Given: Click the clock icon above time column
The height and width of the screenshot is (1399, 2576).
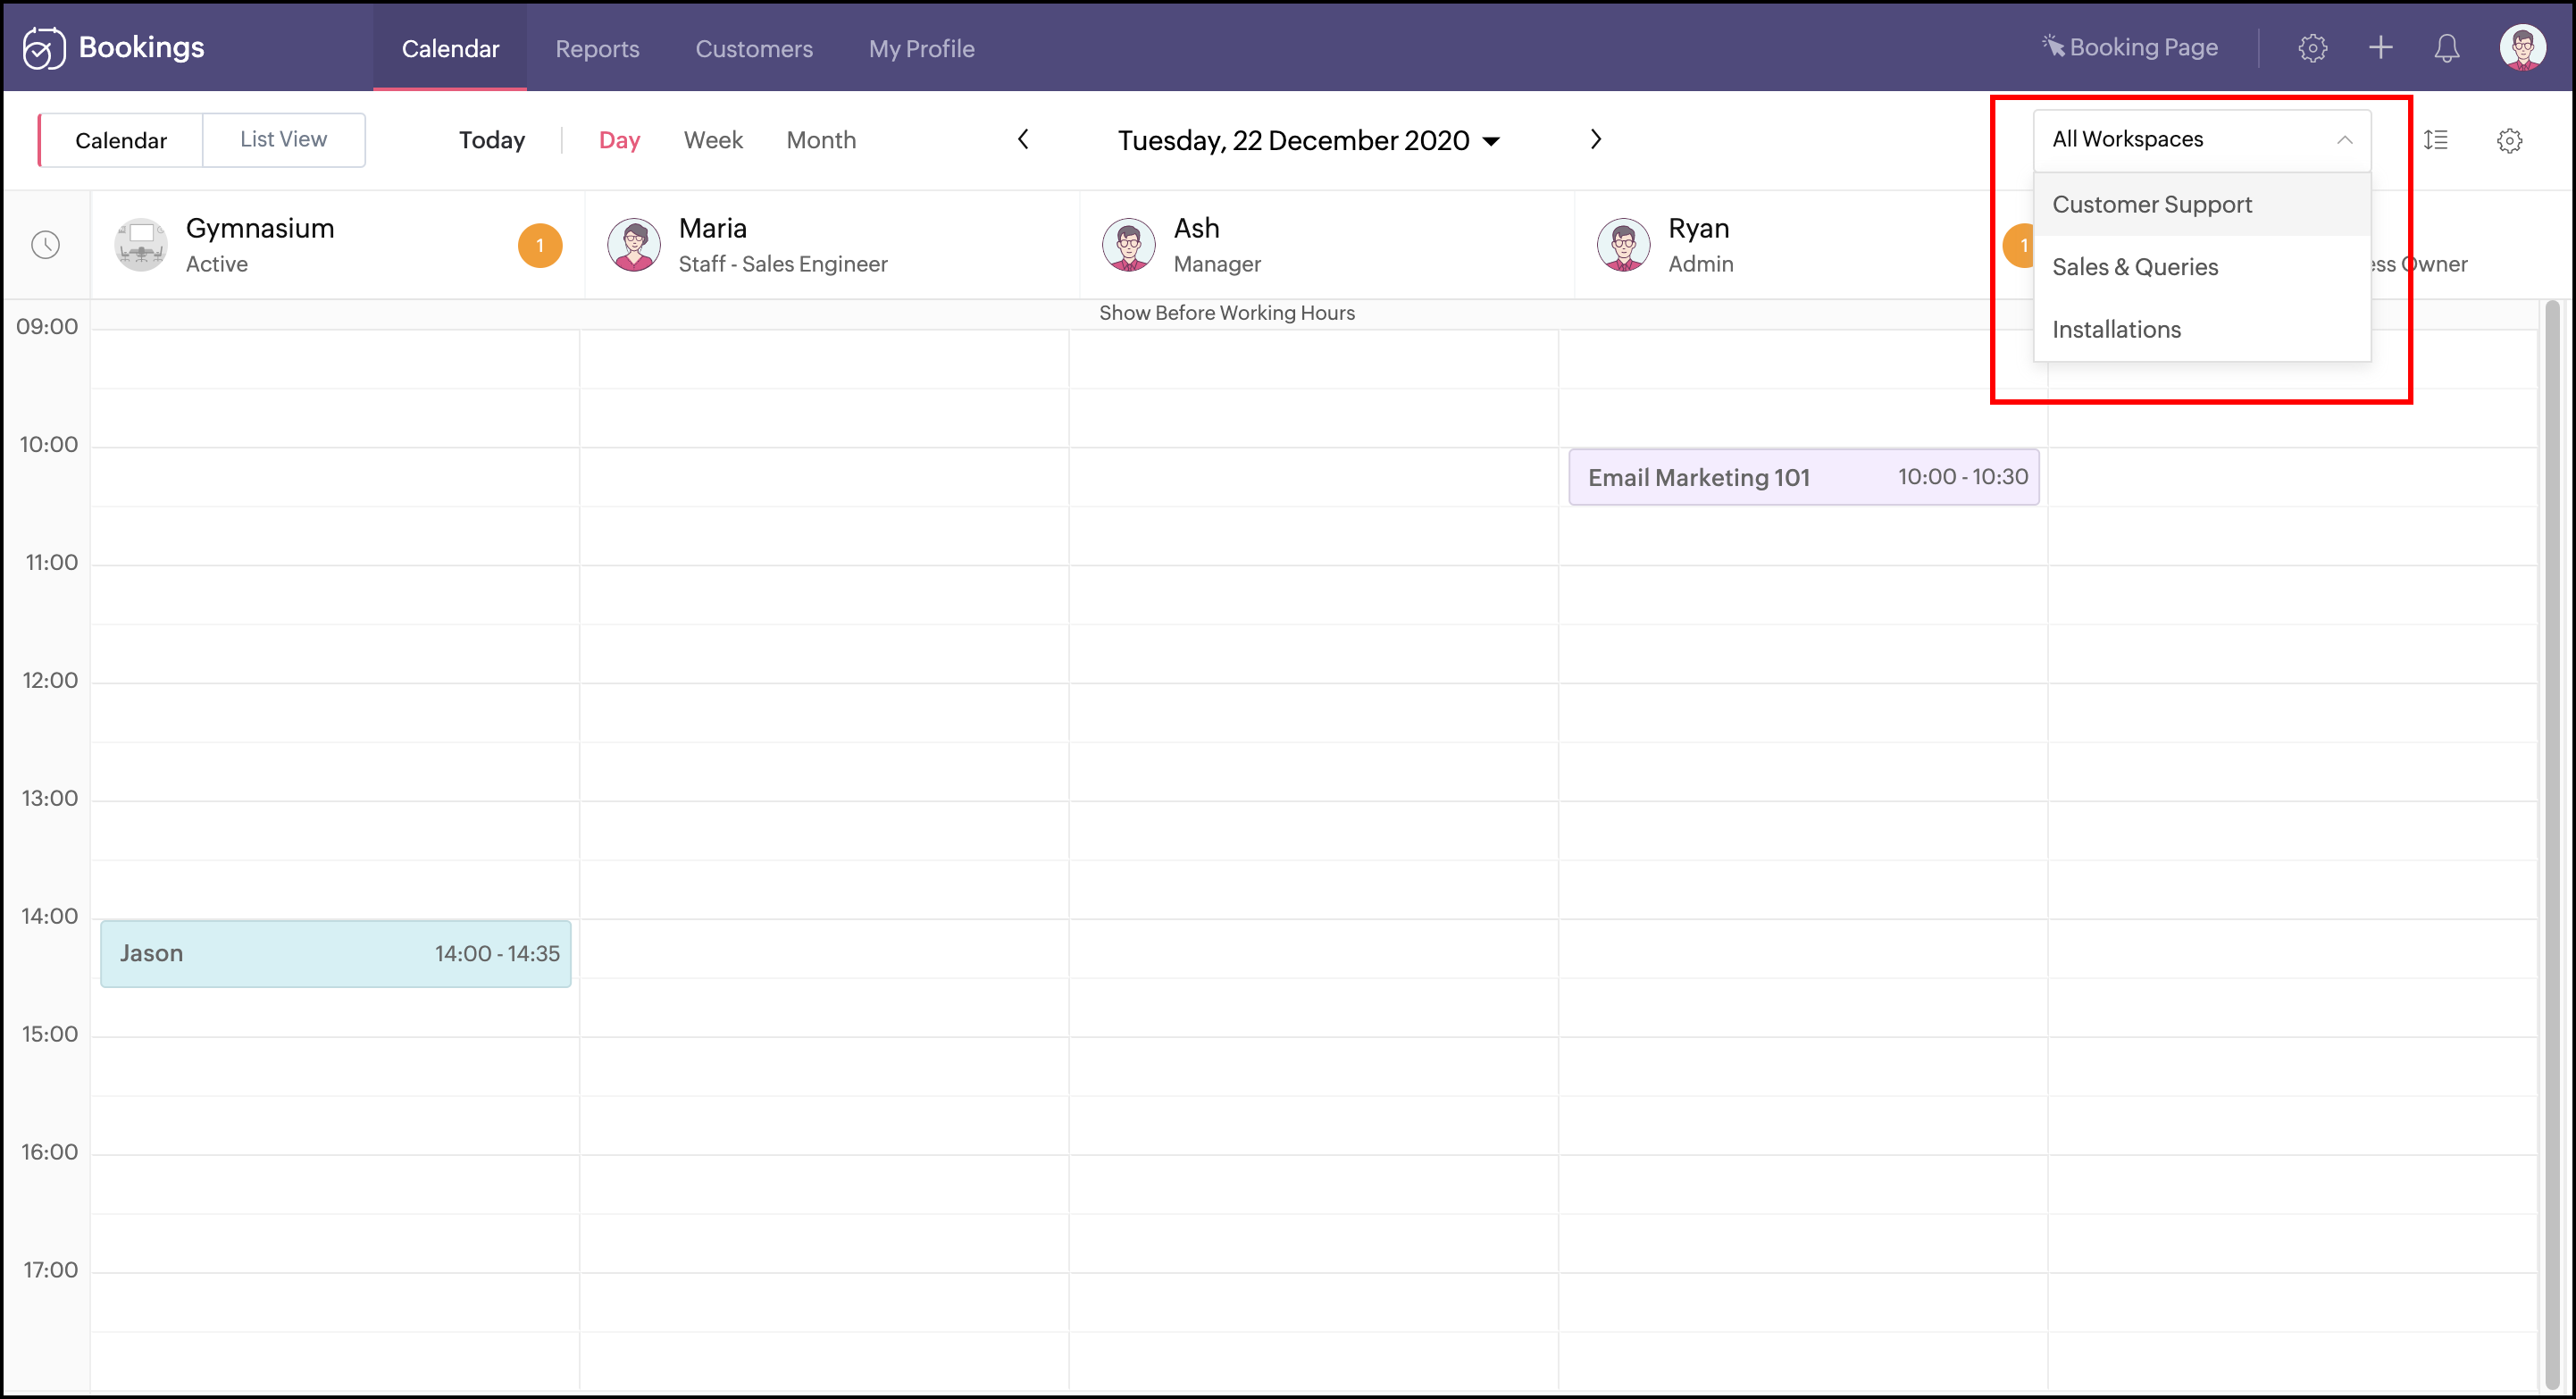Looking at the screenshot, I should pyautogui.click(x=46, y=245).
